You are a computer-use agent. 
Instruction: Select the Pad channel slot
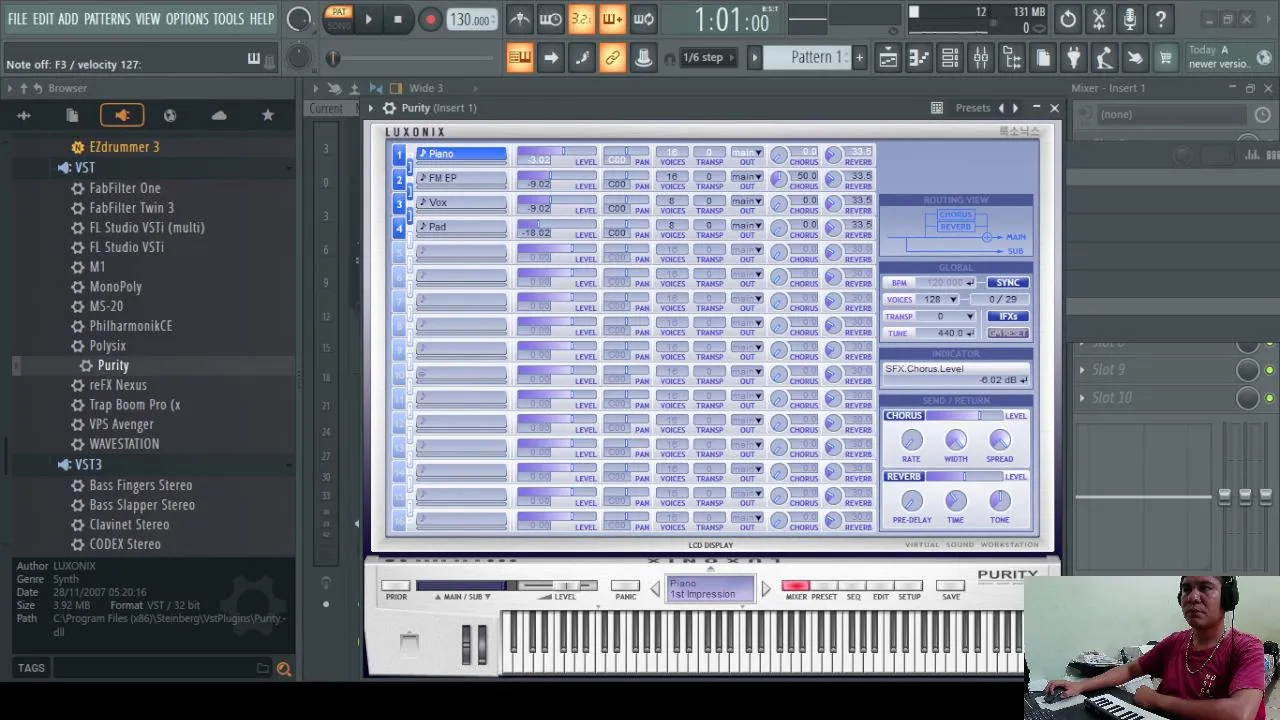pos(461,227)
